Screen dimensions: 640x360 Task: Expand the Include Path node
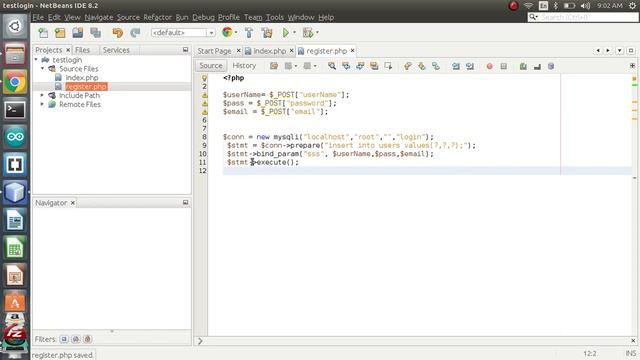42,95
